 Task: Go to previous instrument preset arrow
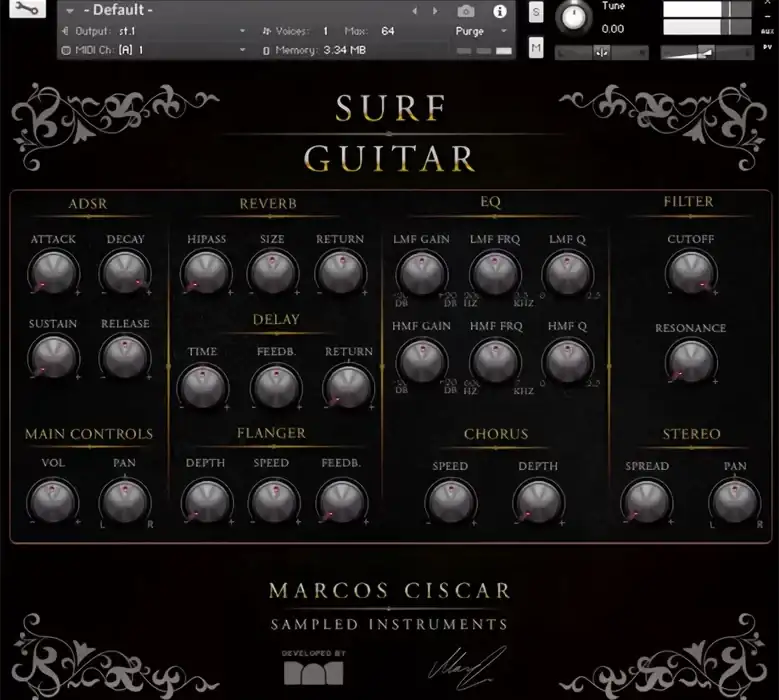(415, 11)
